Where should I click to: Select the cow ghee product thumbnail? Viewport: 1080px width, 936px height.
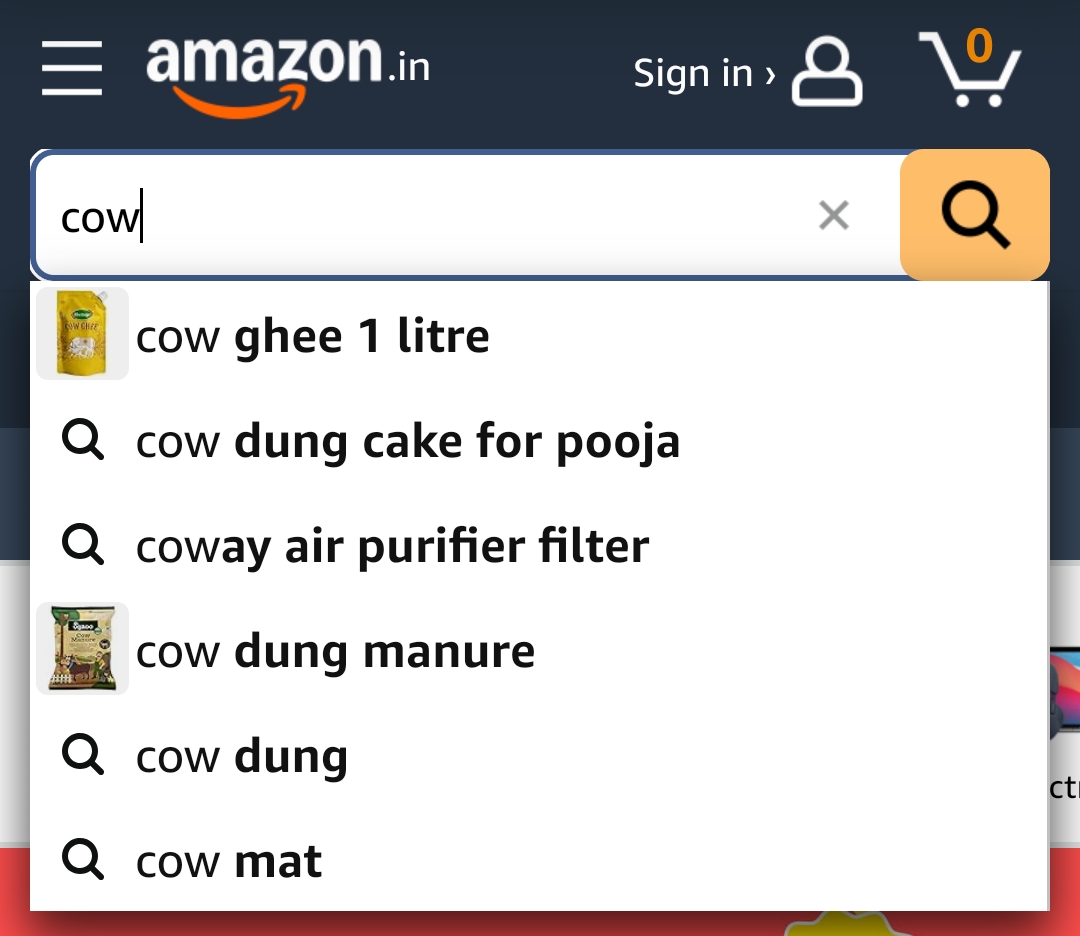coord(83,333)
